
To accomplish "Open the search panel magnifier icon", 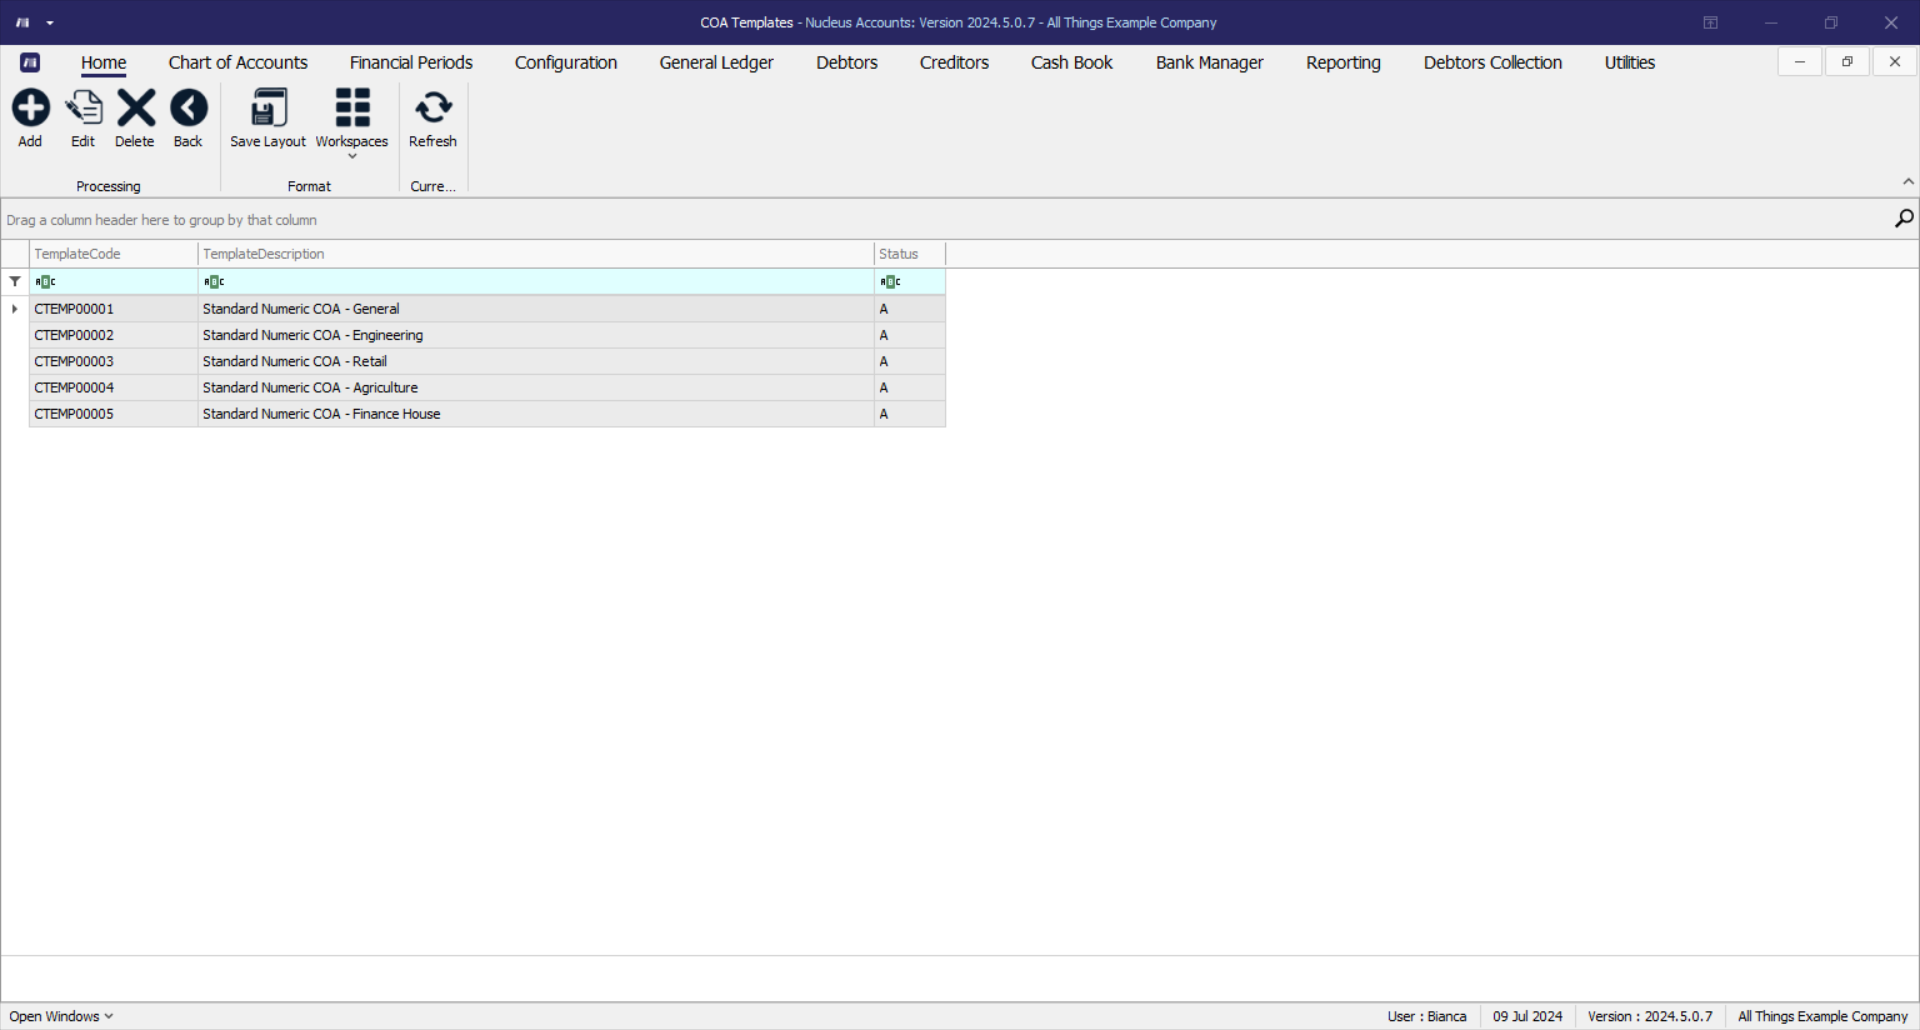I will point(1904,218).
